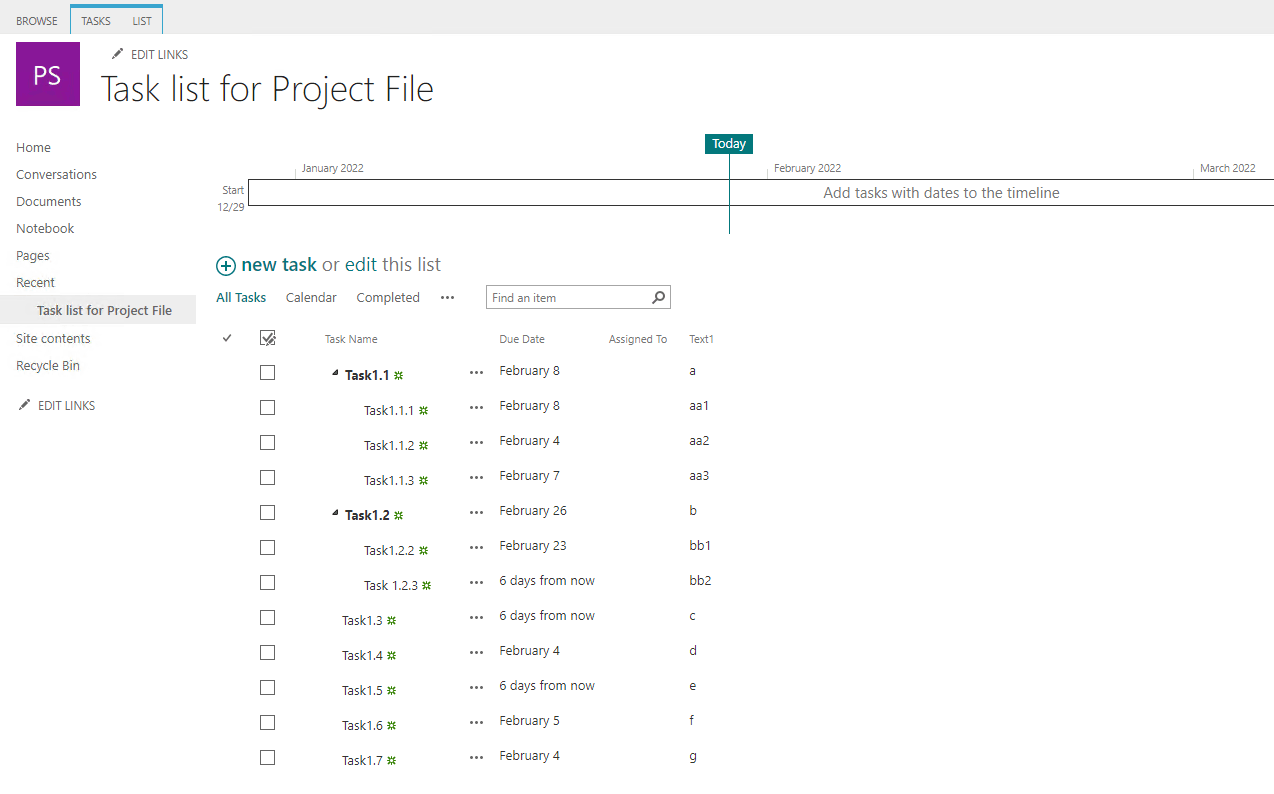Open Conversations in the sidebar
1274x794 pixels.
(x=56, y=174)
